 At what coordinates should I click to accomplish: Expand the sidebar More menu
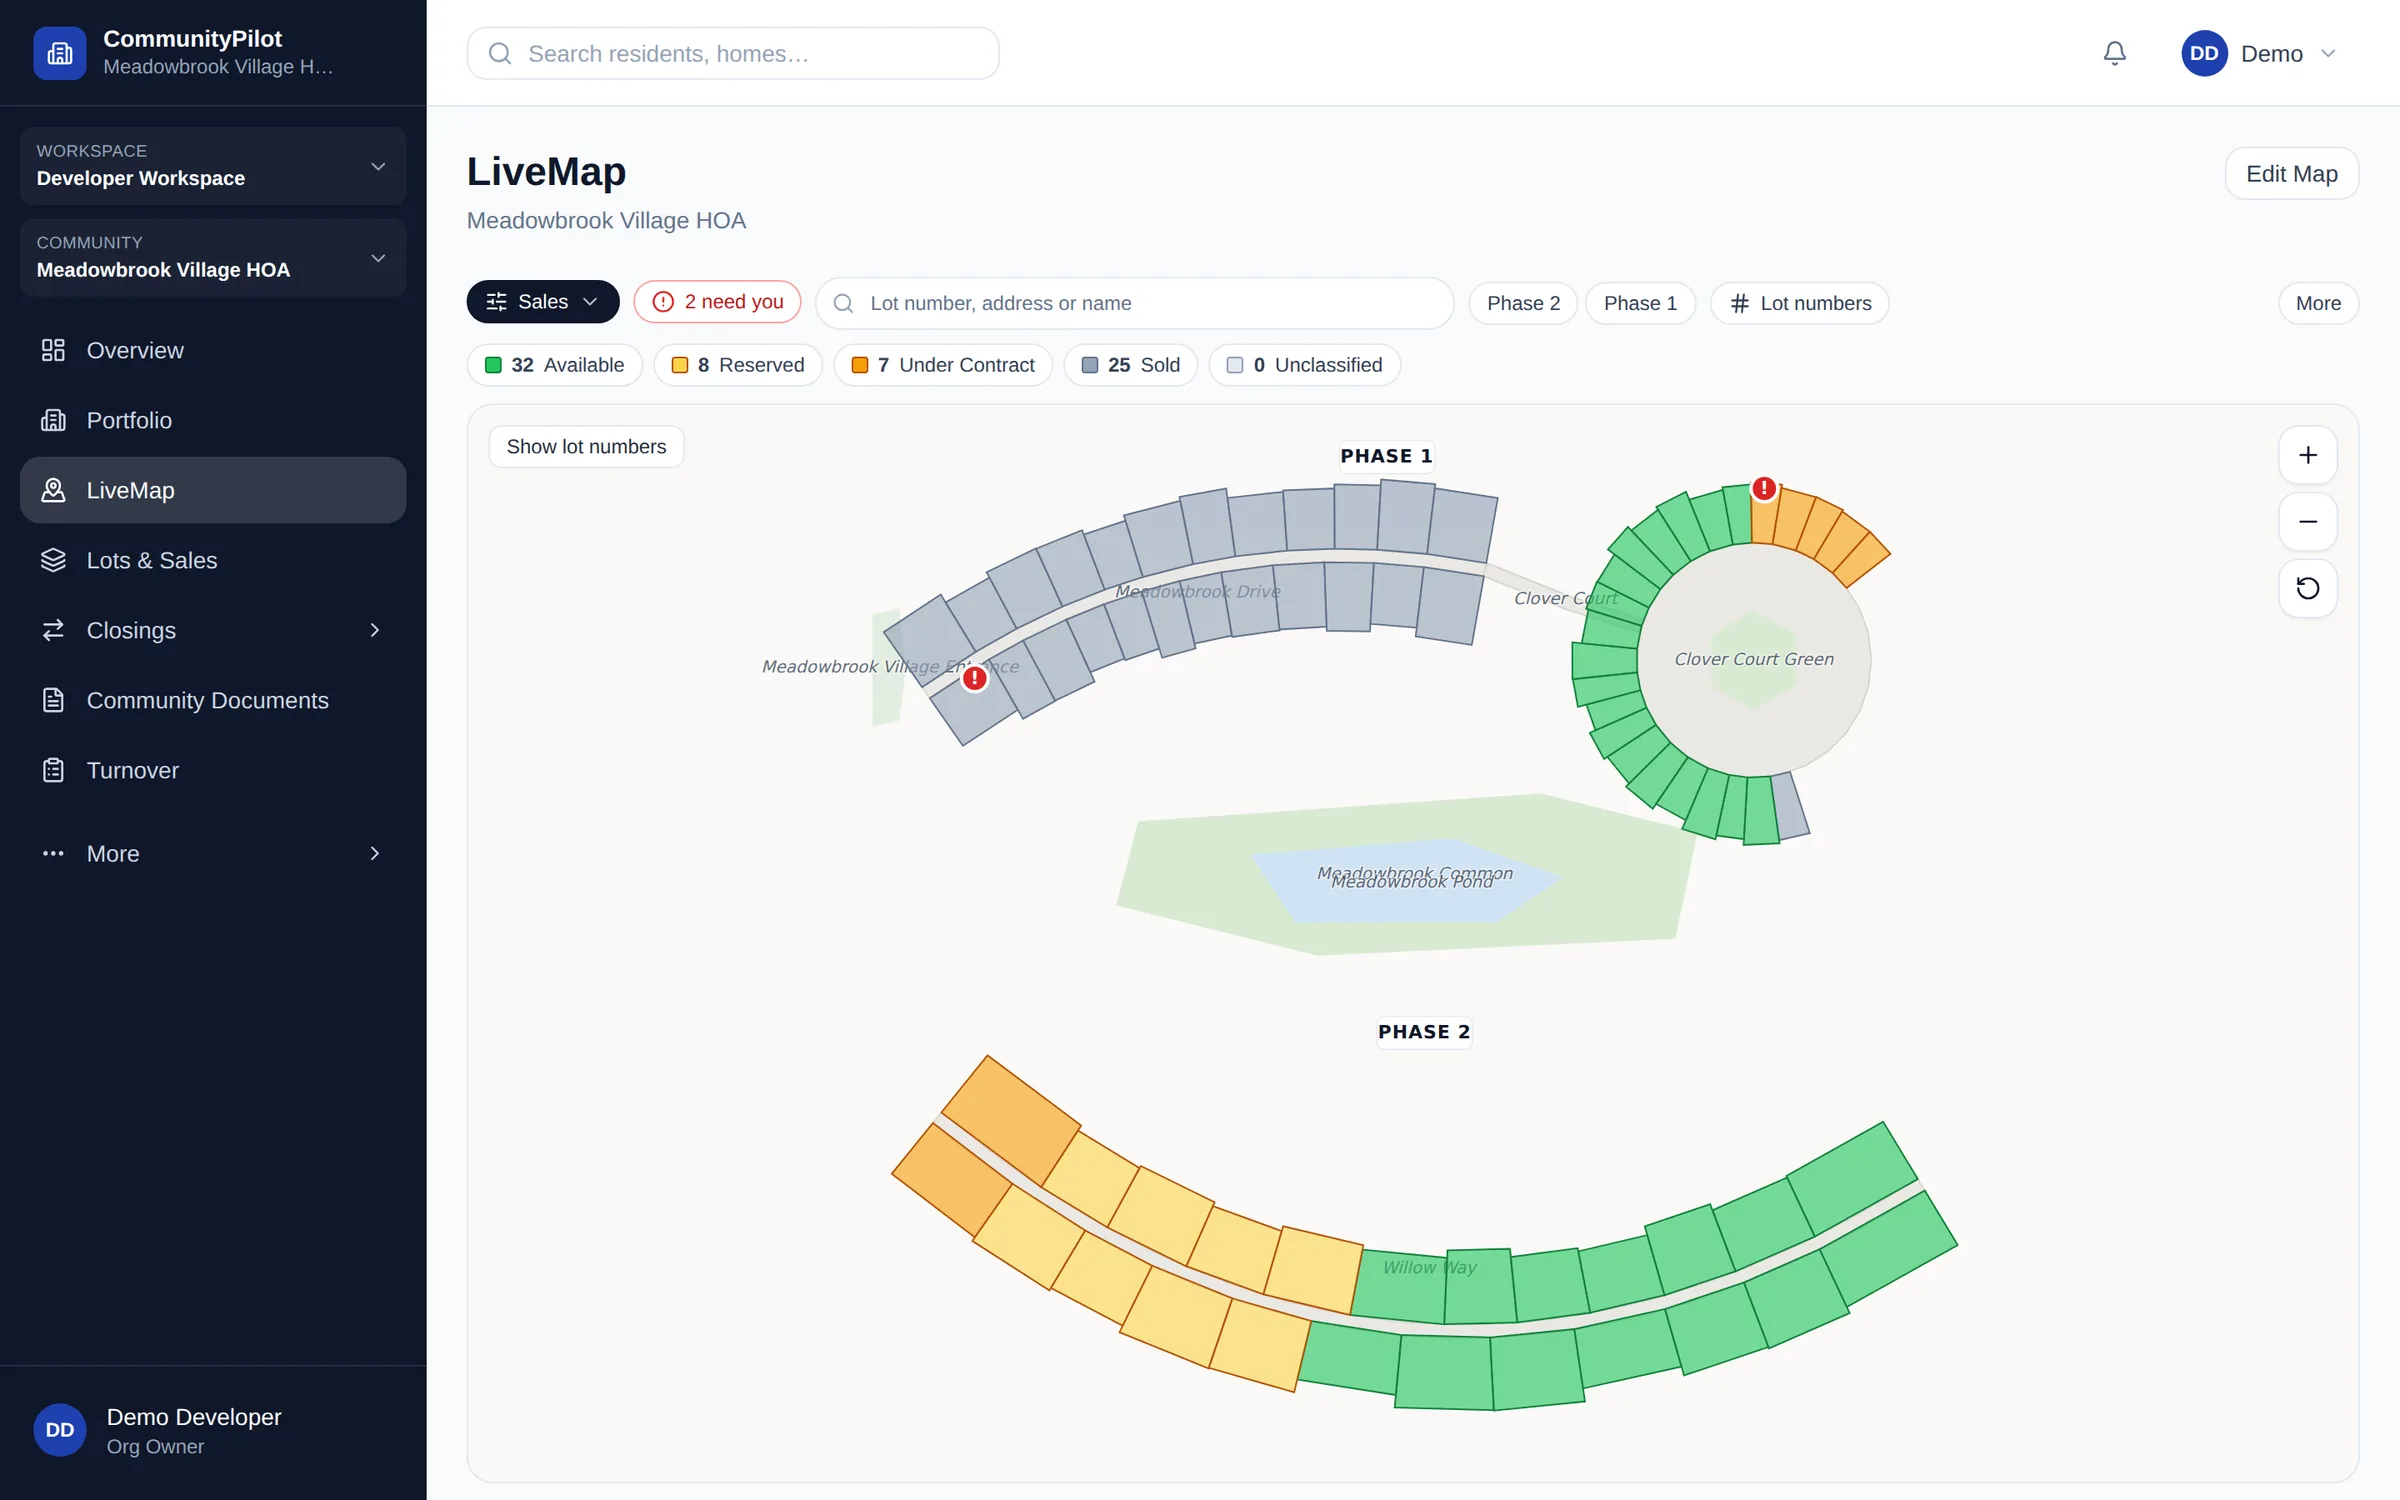213,853
